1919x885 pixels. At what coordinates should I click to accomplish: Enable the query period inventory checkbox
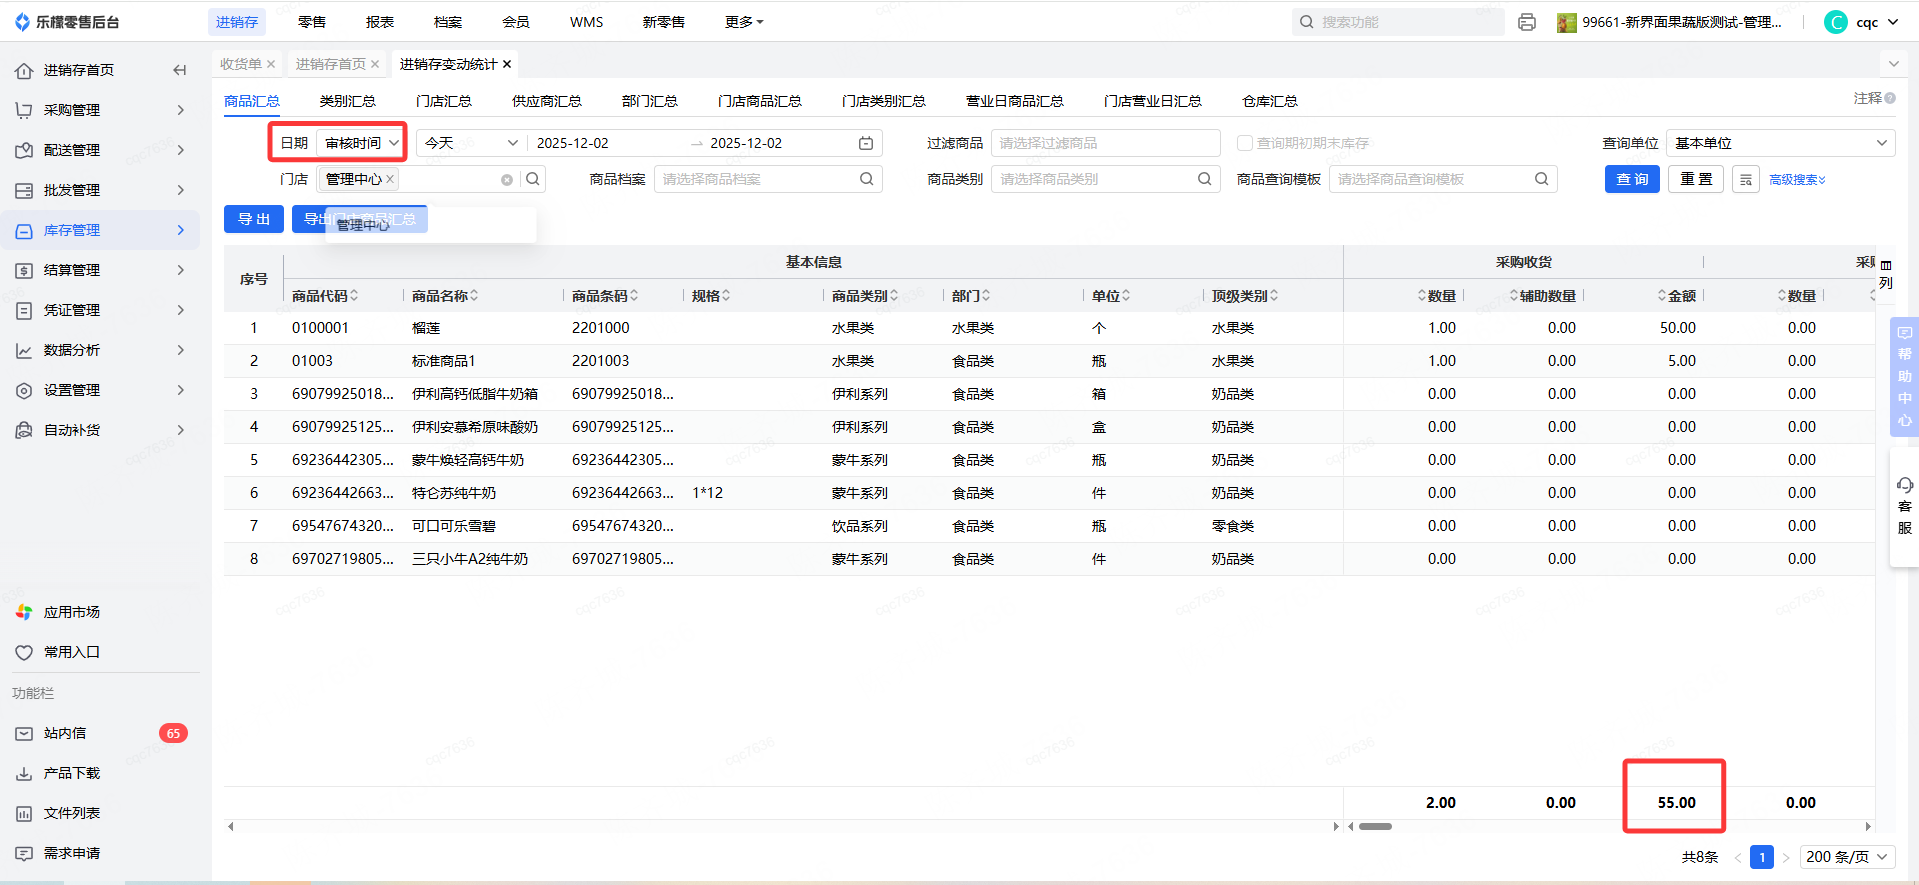1245,143
